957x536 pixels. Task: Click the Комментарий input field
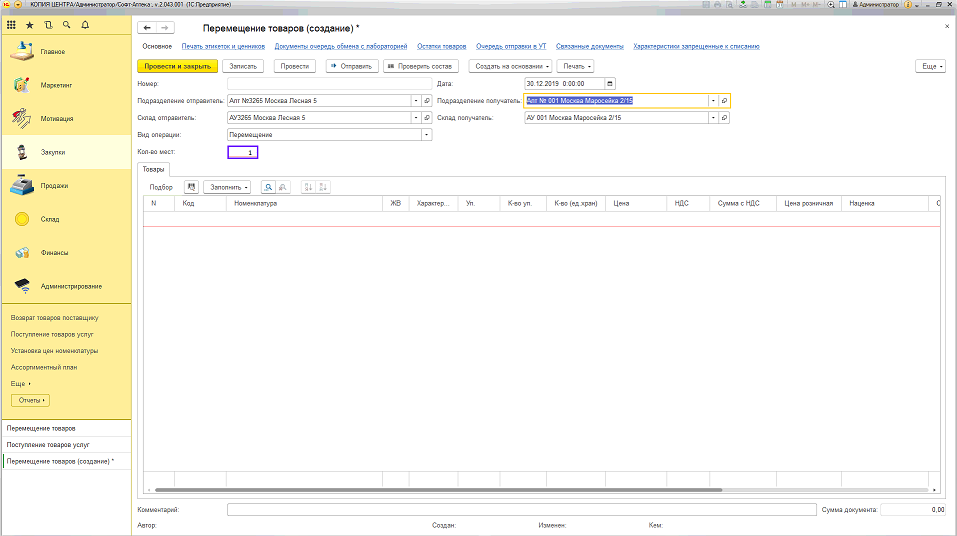click(x=520, y=509)
